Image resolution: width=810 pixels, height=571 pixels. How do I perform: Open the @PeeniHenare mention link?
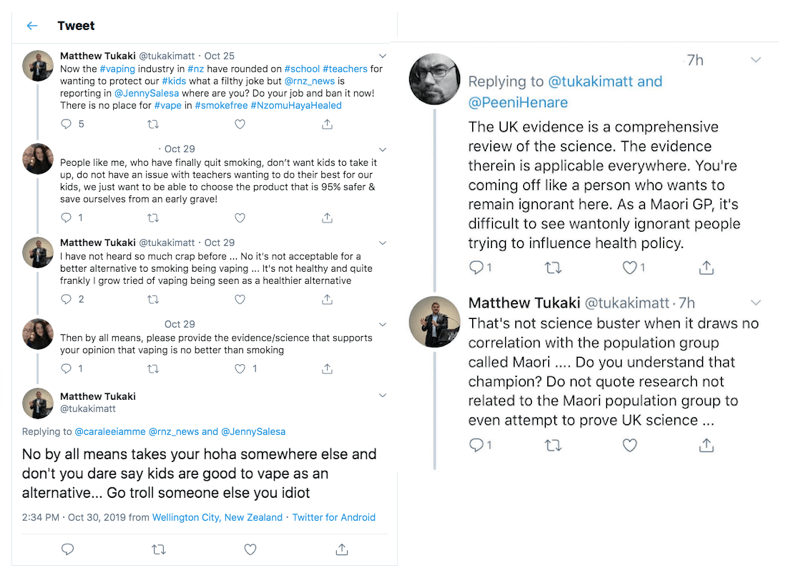516,101
